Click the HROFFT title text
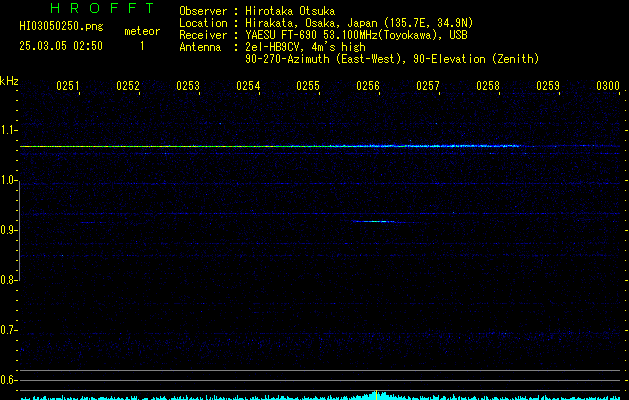Image resolution: width=629 pixels, height=400 pixels. 102,8
